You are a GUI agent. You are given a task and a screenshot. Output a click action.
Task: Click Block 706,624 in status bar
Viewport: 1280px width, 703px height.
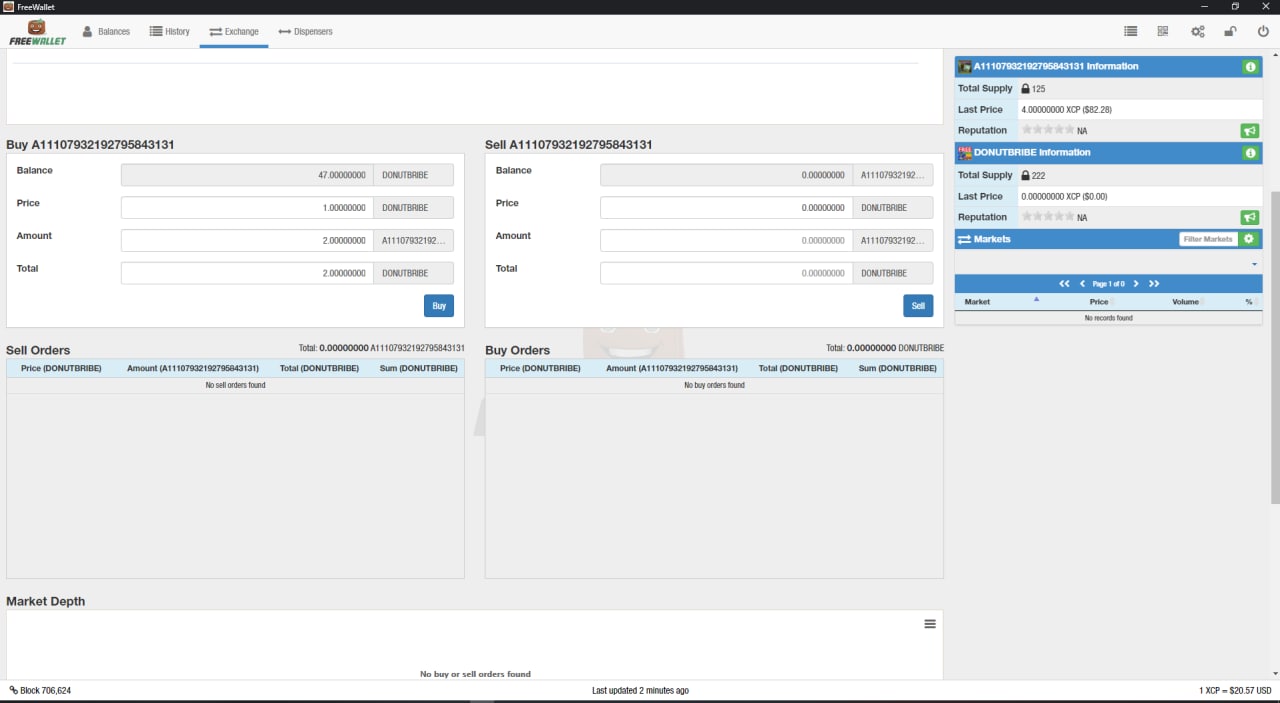(45, 690)
